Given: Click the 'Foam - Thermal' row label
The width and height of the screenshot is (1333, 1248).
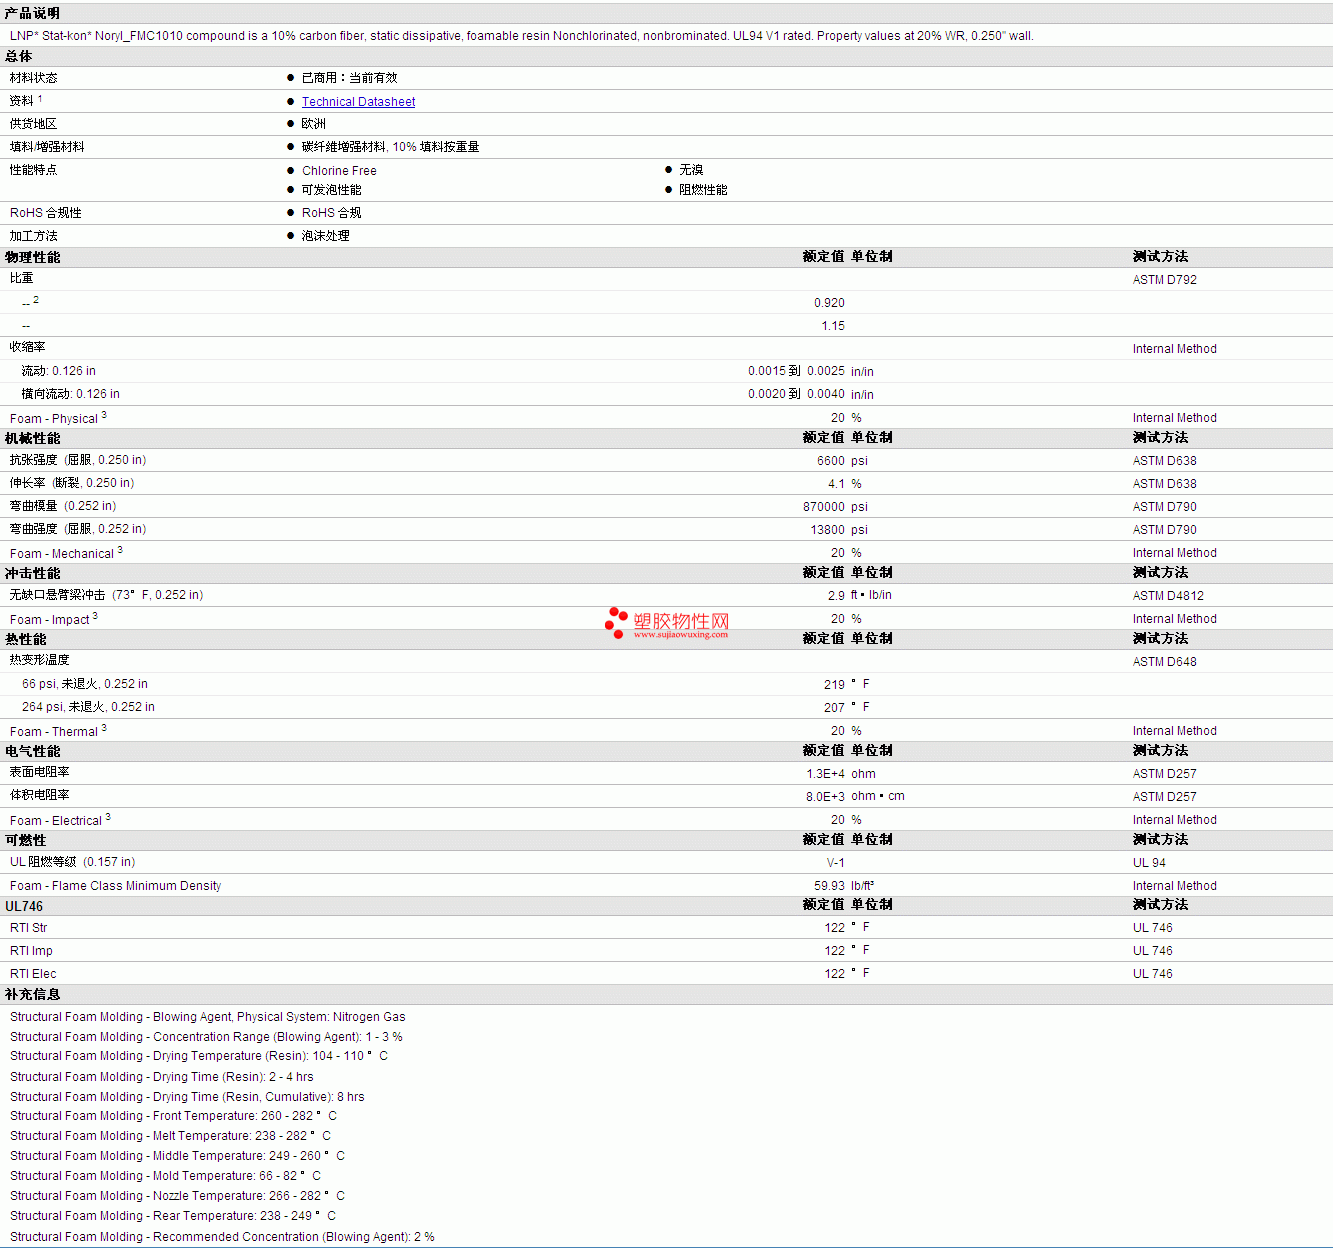Looking at the screenshot, I should (58, 731).
